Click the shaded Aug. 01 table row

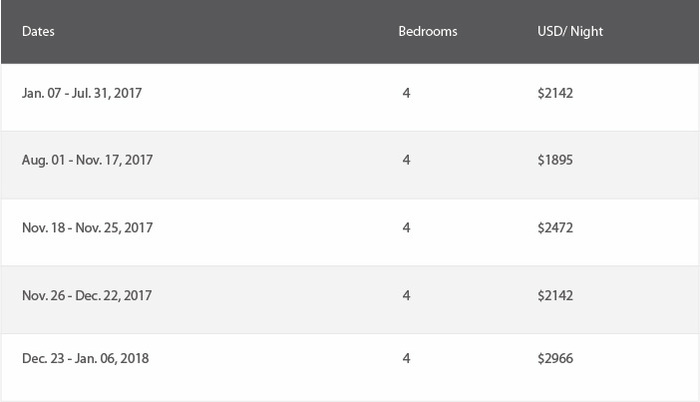[x=350, y=165]
